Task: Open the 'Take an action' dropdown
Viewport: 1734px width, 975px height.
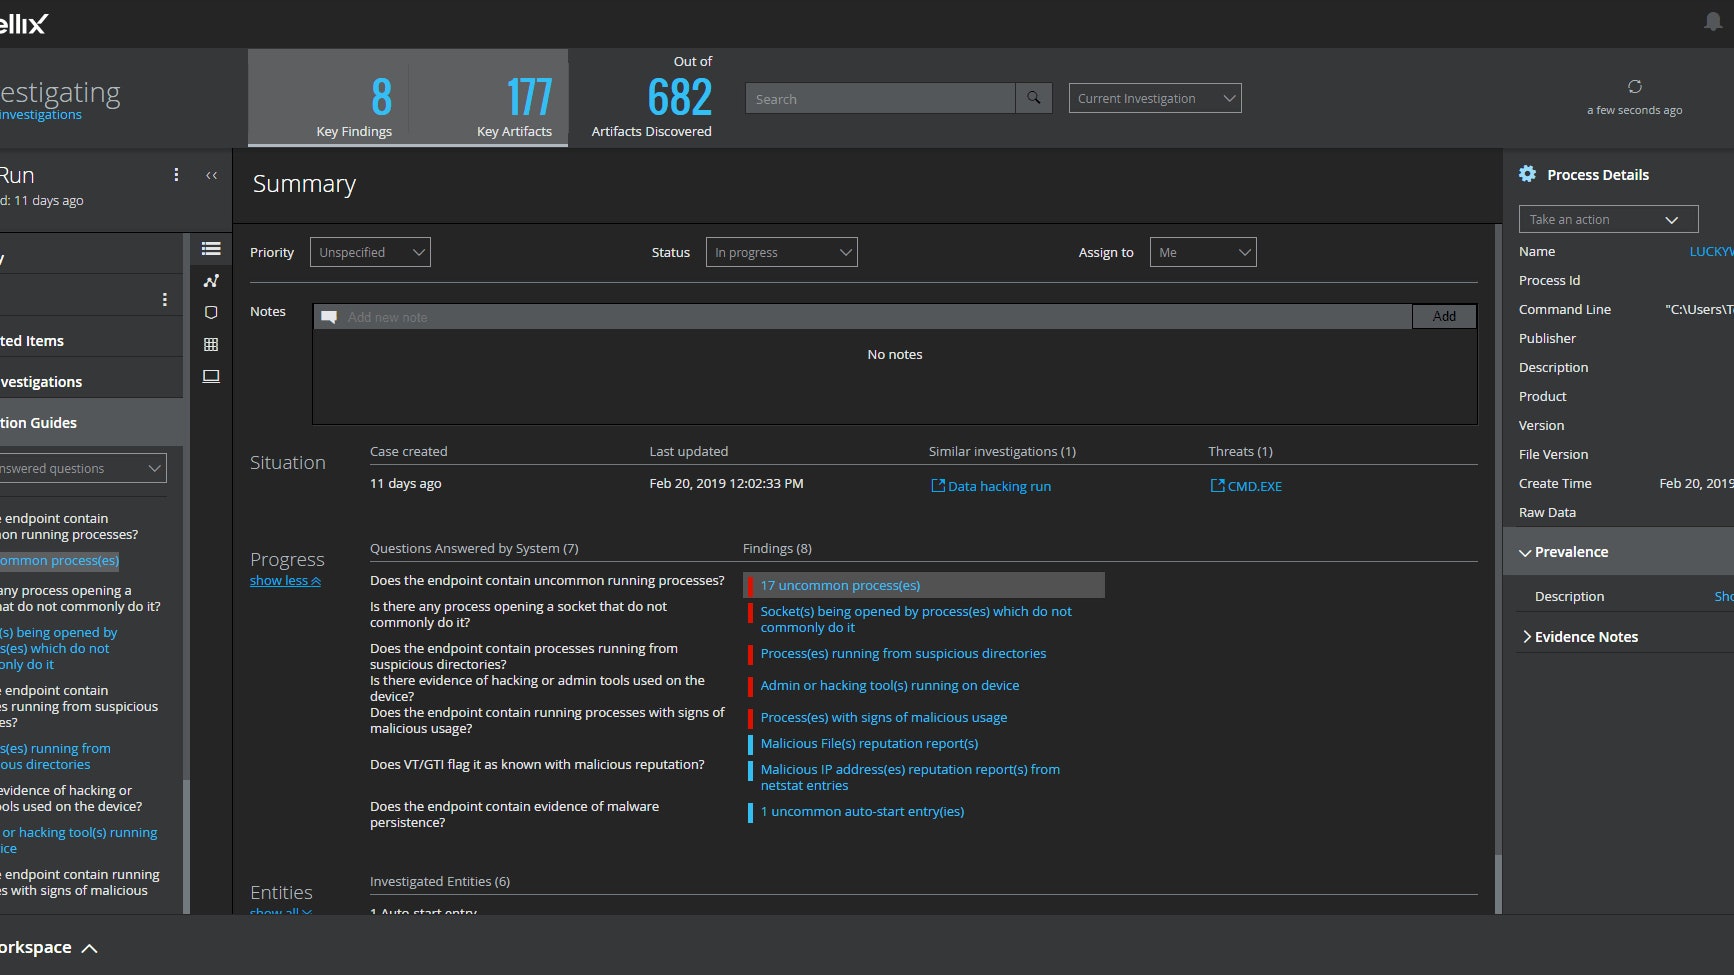Action: point(1607,220)
